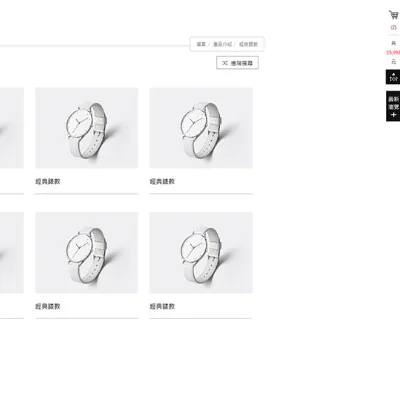Image resolution: width=400 pixels, height=400 pixels.
Task: Click the red cart total price amount
Action: coord(393,53)
